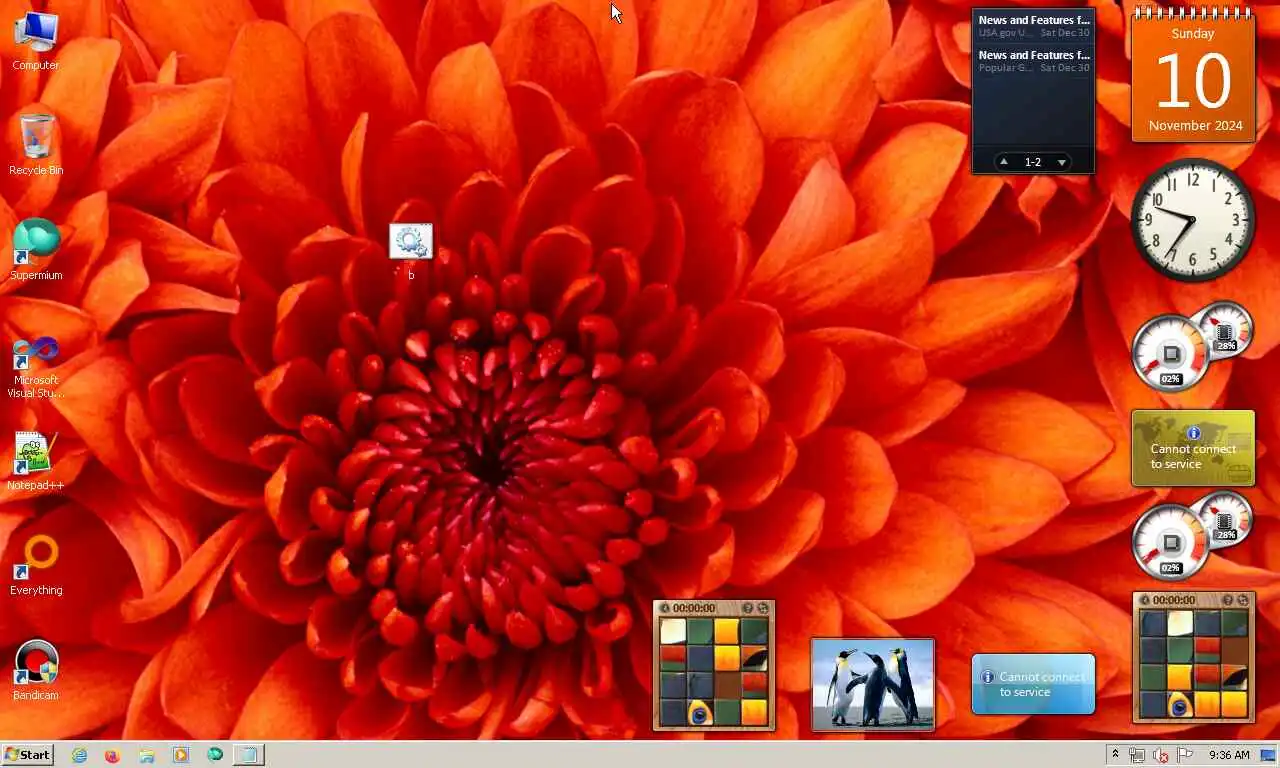The width and height of the screenshot is (1280, 768).
Task: Start timer on puzzle next to penguin slideshow
Action: coord(664,608)
